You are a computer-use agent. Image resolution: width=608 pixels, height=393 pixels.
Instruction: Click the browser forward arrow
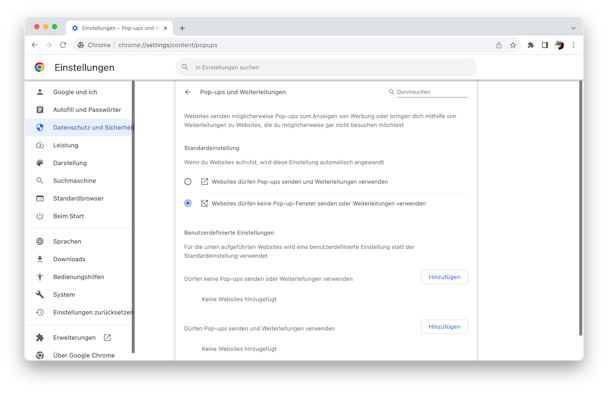click(49, 45)
